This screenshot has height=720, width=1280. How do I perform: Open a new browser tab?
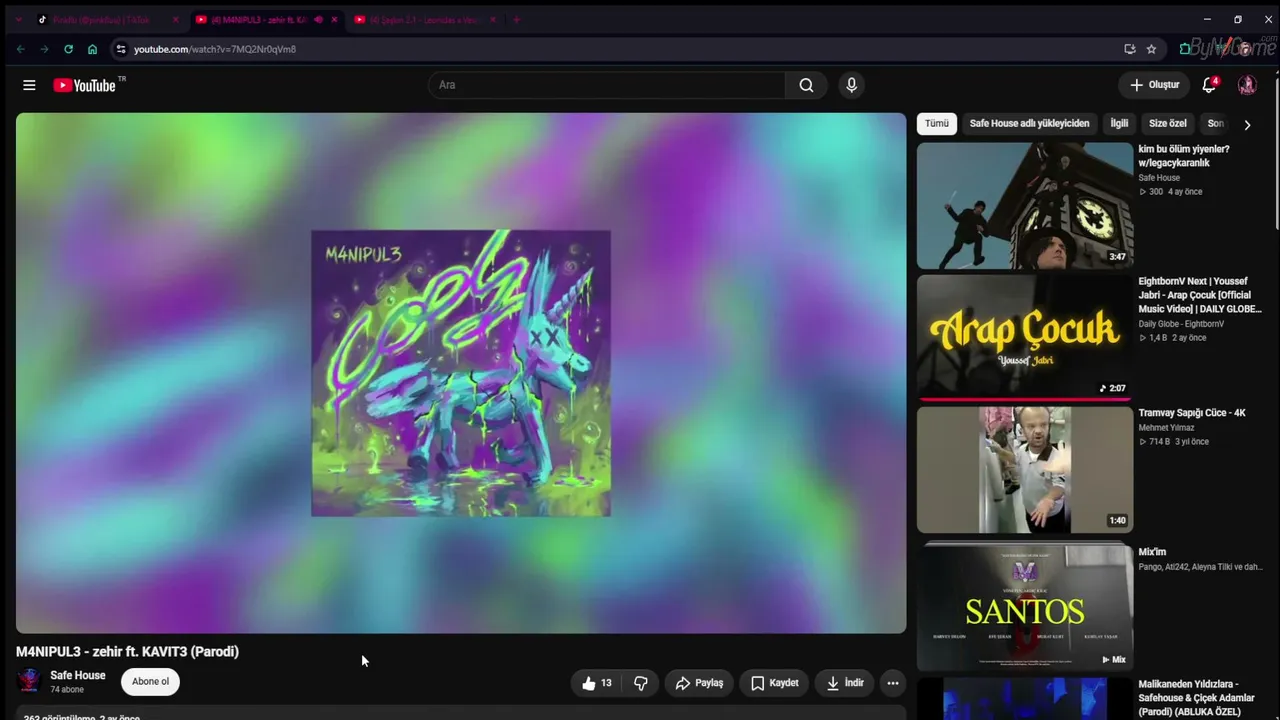(516, 19)
